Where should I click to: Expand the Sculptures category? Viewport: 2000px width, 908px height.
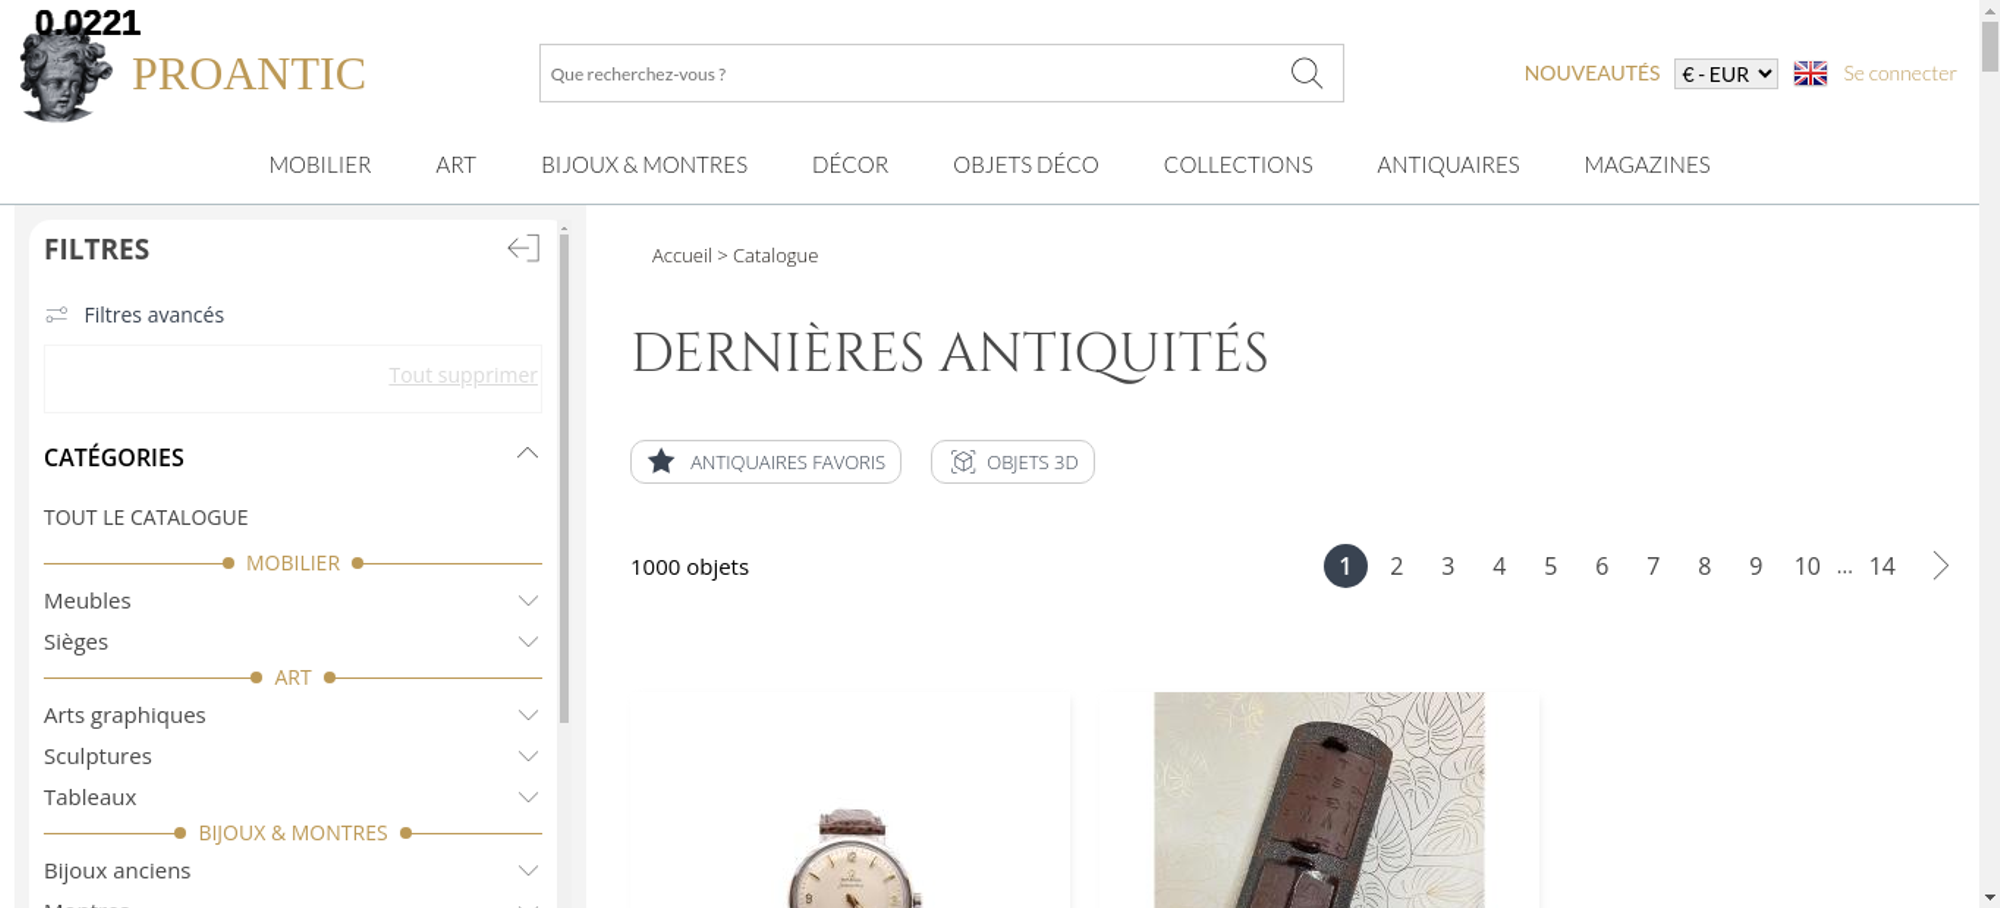[x=528, y=757]
